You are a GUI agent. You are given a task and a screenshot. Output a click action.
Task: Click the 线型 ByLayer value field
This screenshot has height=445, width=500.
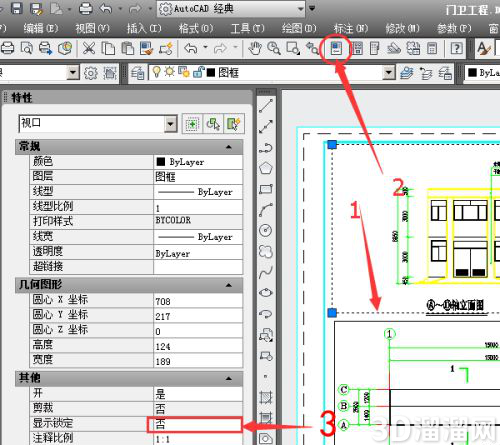198,192
